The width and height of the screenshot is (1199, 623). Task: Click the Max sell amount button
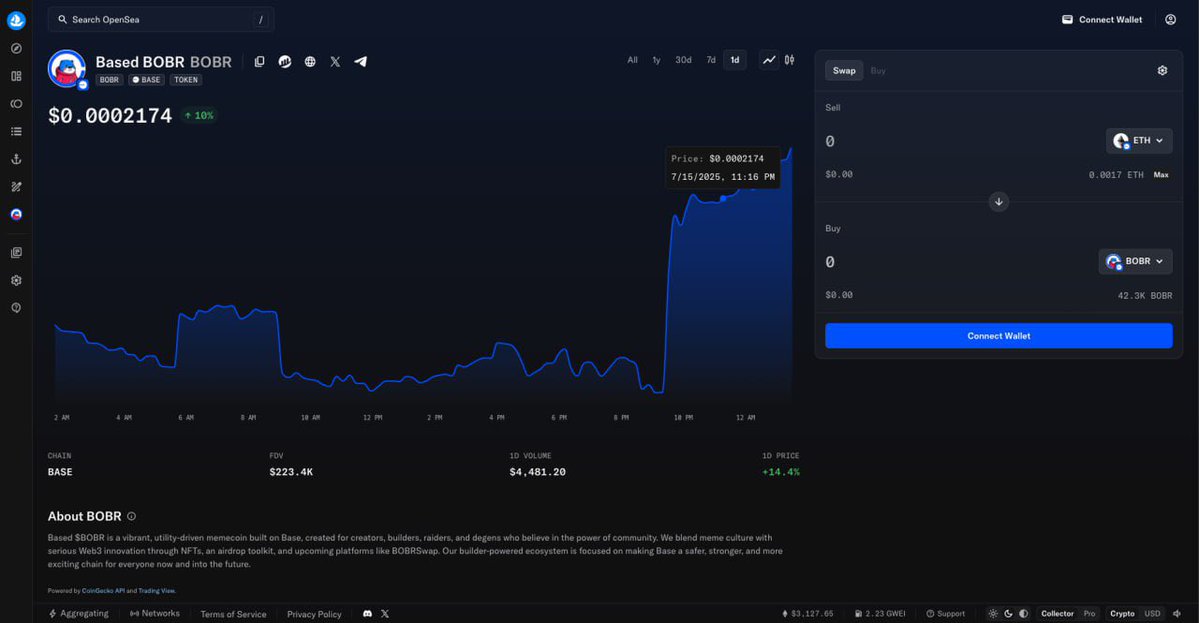1161,175
